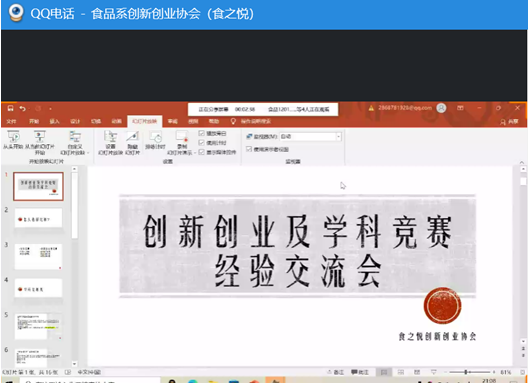The width and height of the screenshot is (528, 384).
Task: Click 批注 comments button in status bar
Action: tap(360, 372)
